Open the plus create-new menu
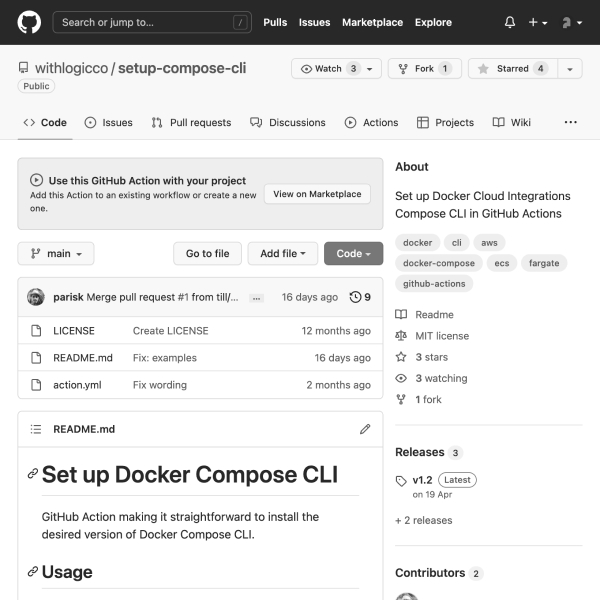This screenshot has height=600, width=600. [538, 22]
